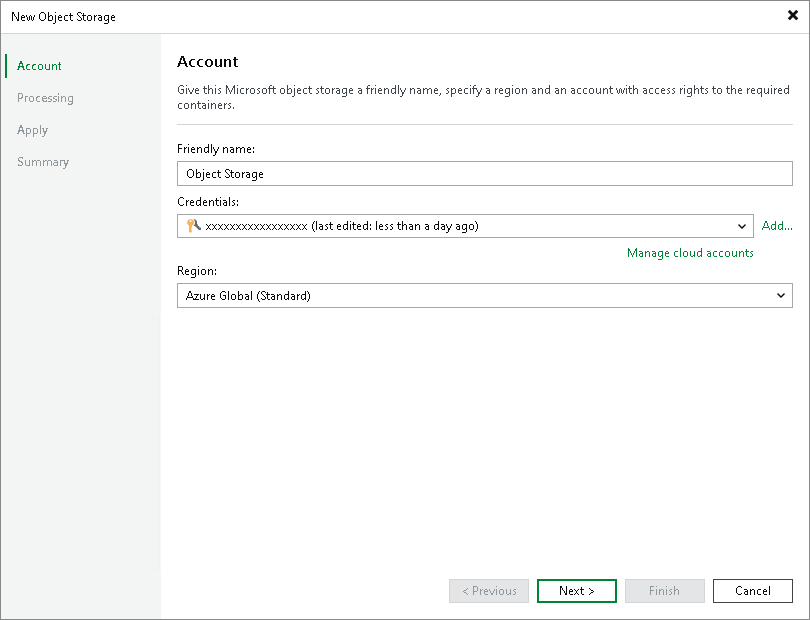The width and height of the screenshot is (810, 620).
Task: Click the Next > button
Action: click(x=577, y=591)
